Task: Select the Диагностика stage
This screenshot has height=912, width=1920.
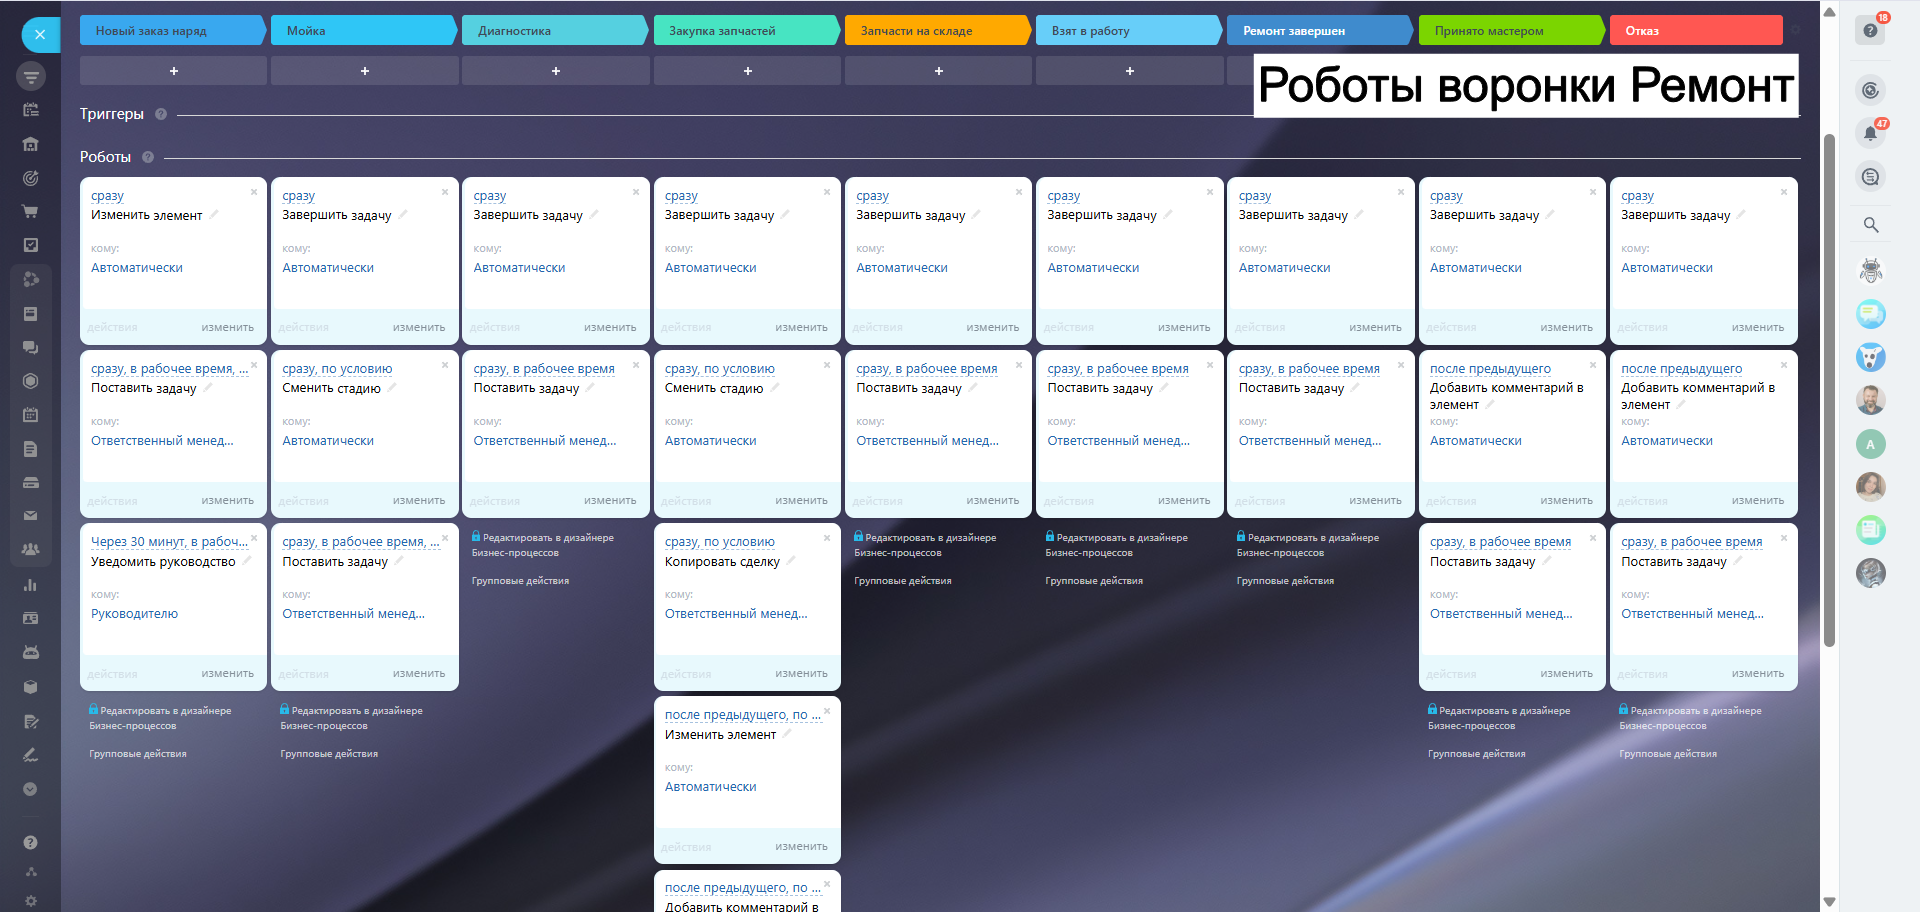Action: coord(552,31)
